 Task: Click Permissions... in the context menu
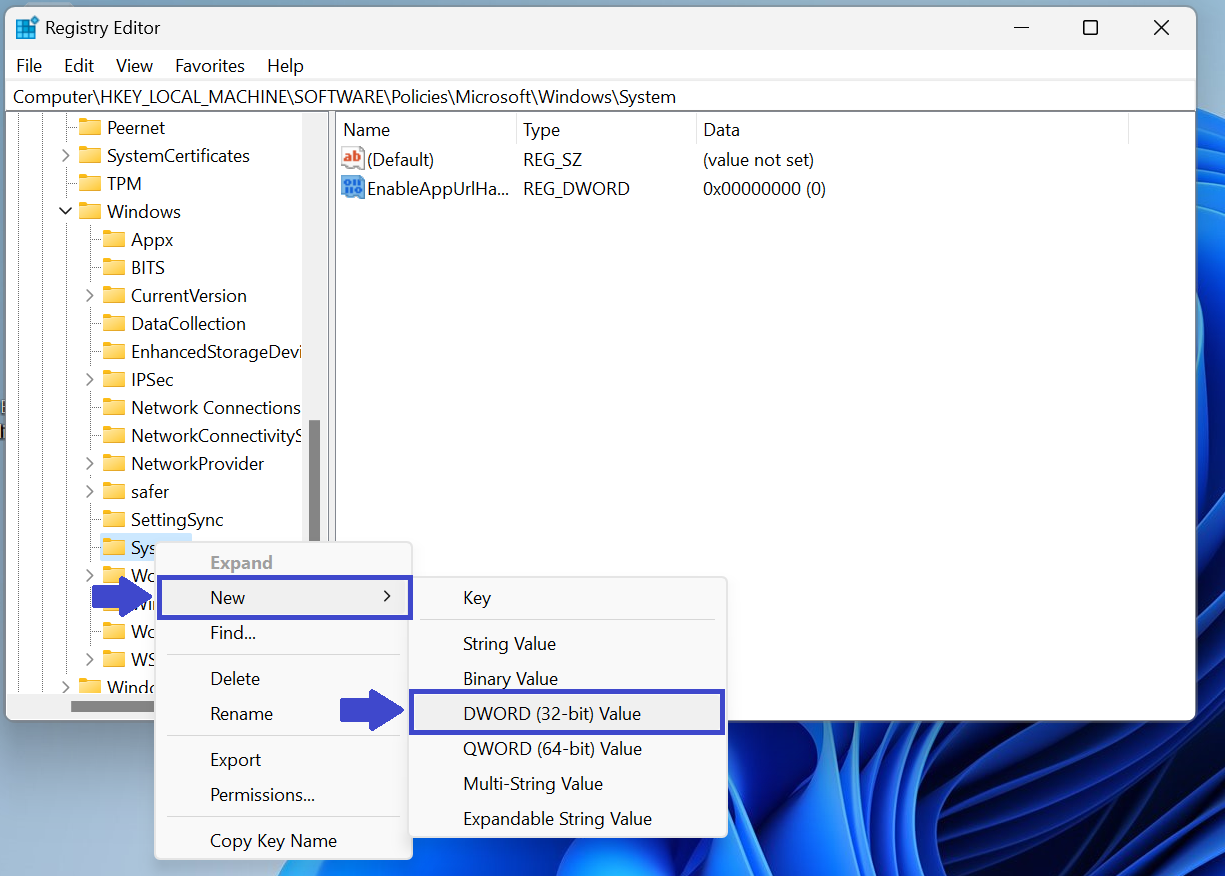pos(262,795)
